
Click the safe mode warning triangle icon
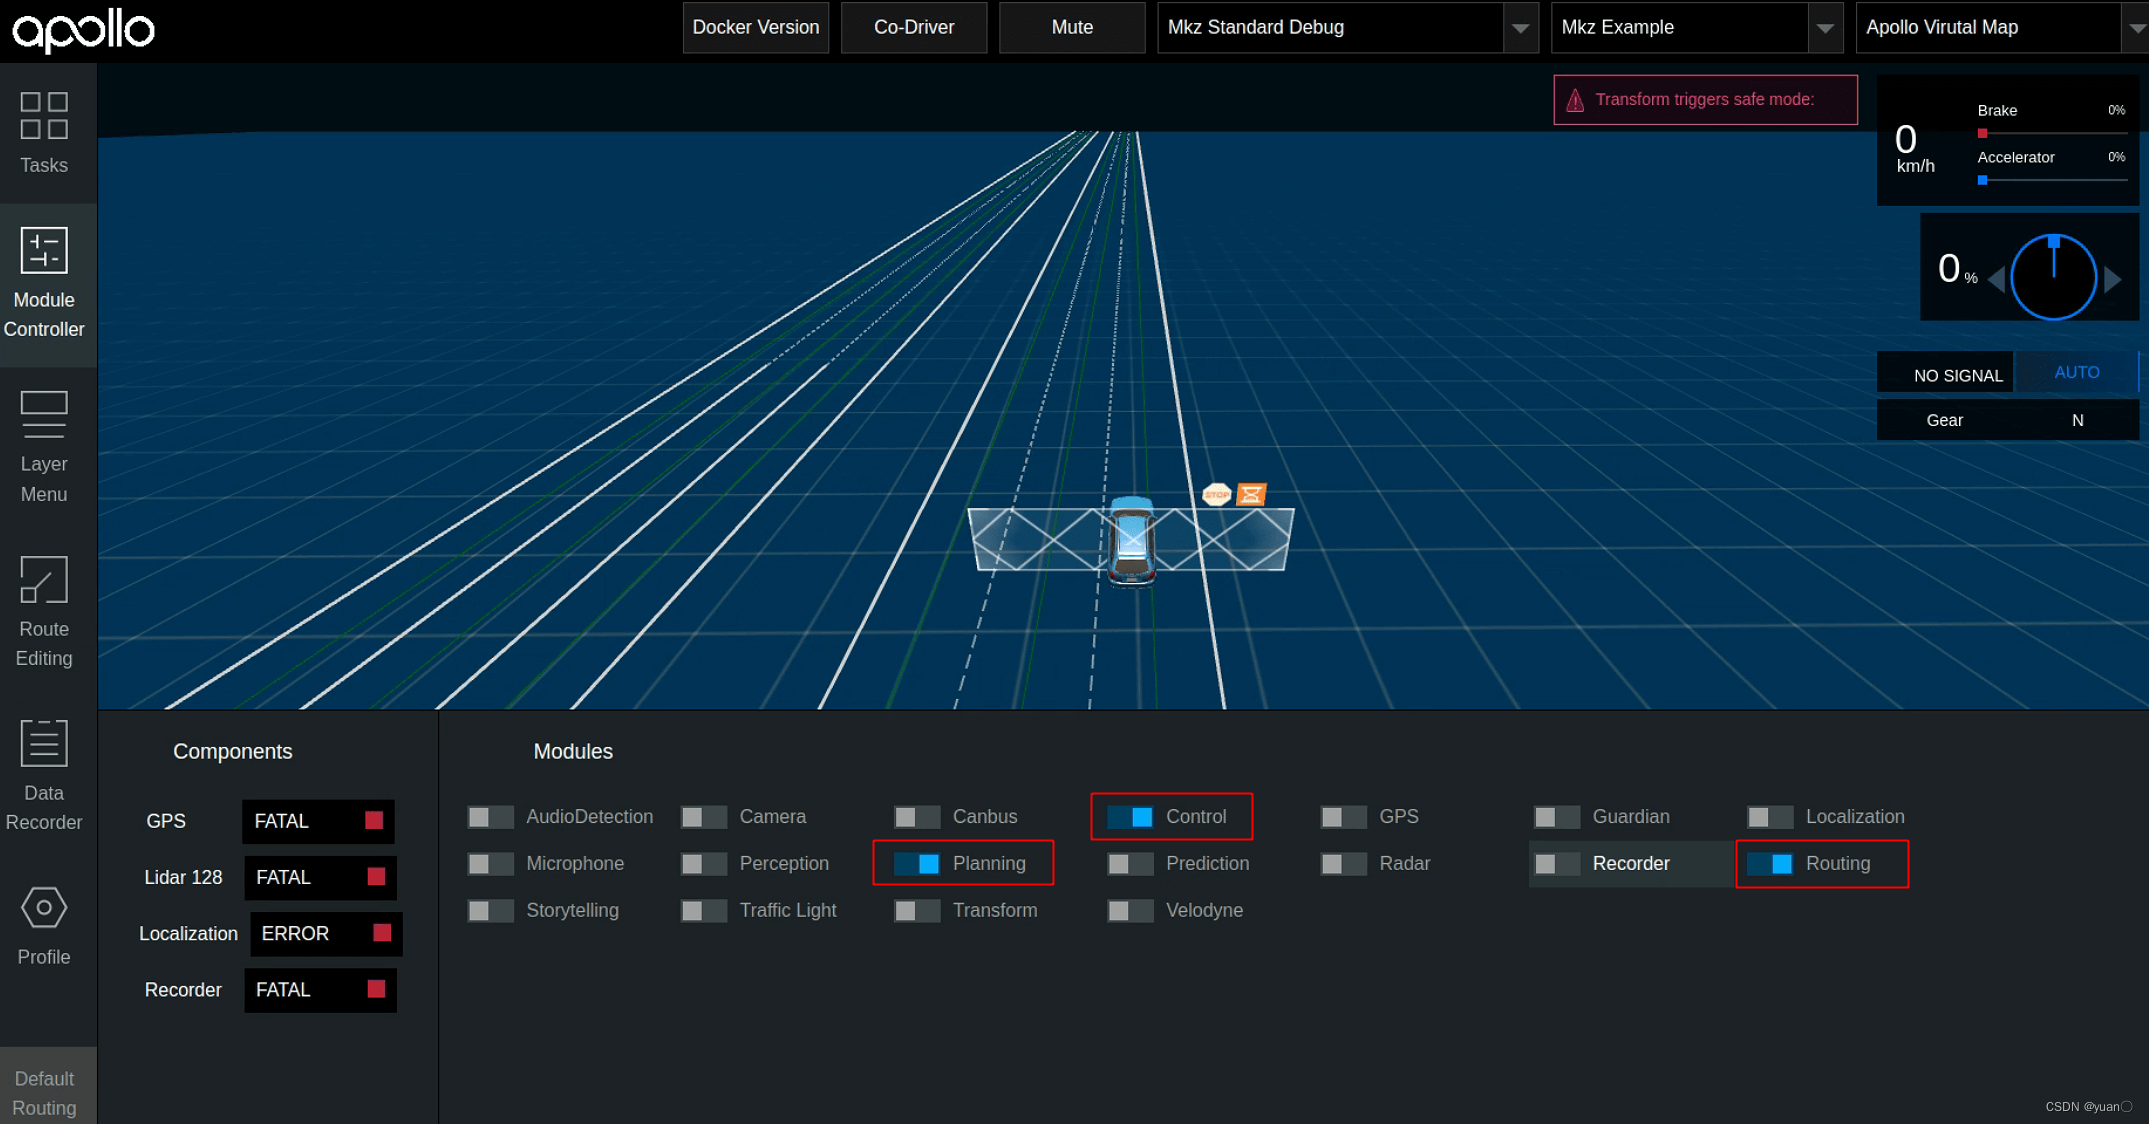pos(1575,100)
